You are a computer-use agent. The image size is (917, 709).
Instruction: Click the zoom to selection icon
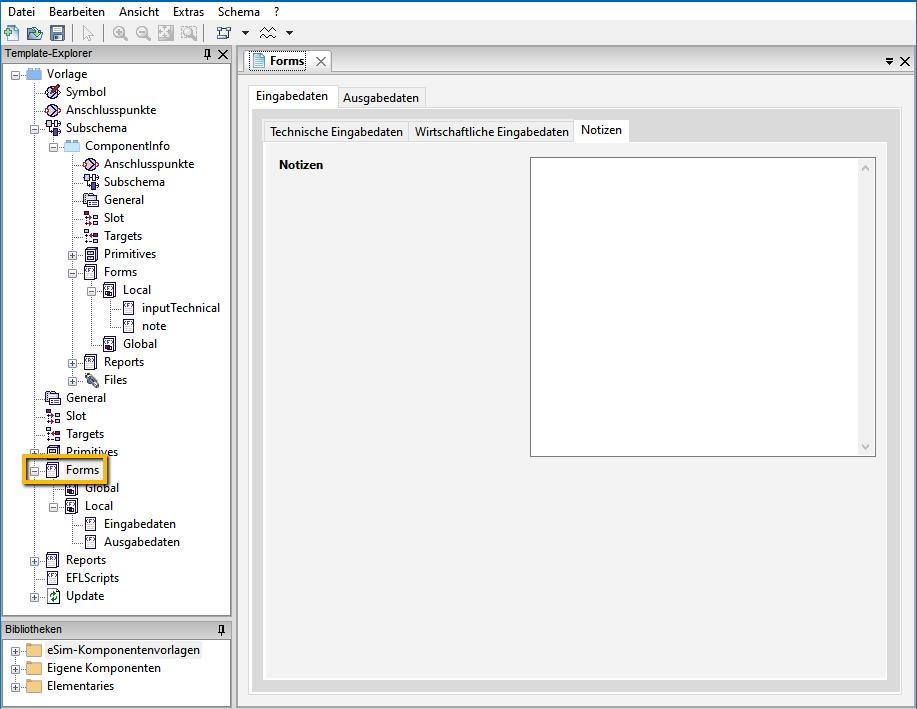pyautogui.click(x=189, y=33)
